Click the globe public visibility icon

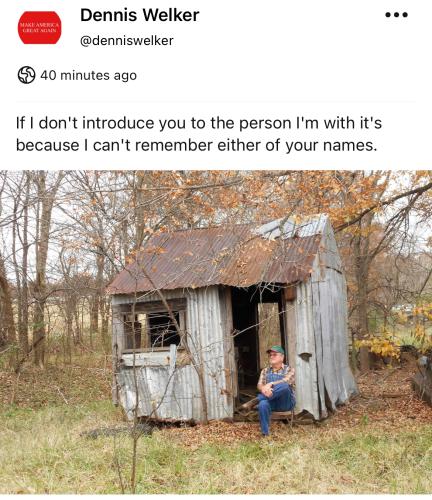[x=26, y=75]
